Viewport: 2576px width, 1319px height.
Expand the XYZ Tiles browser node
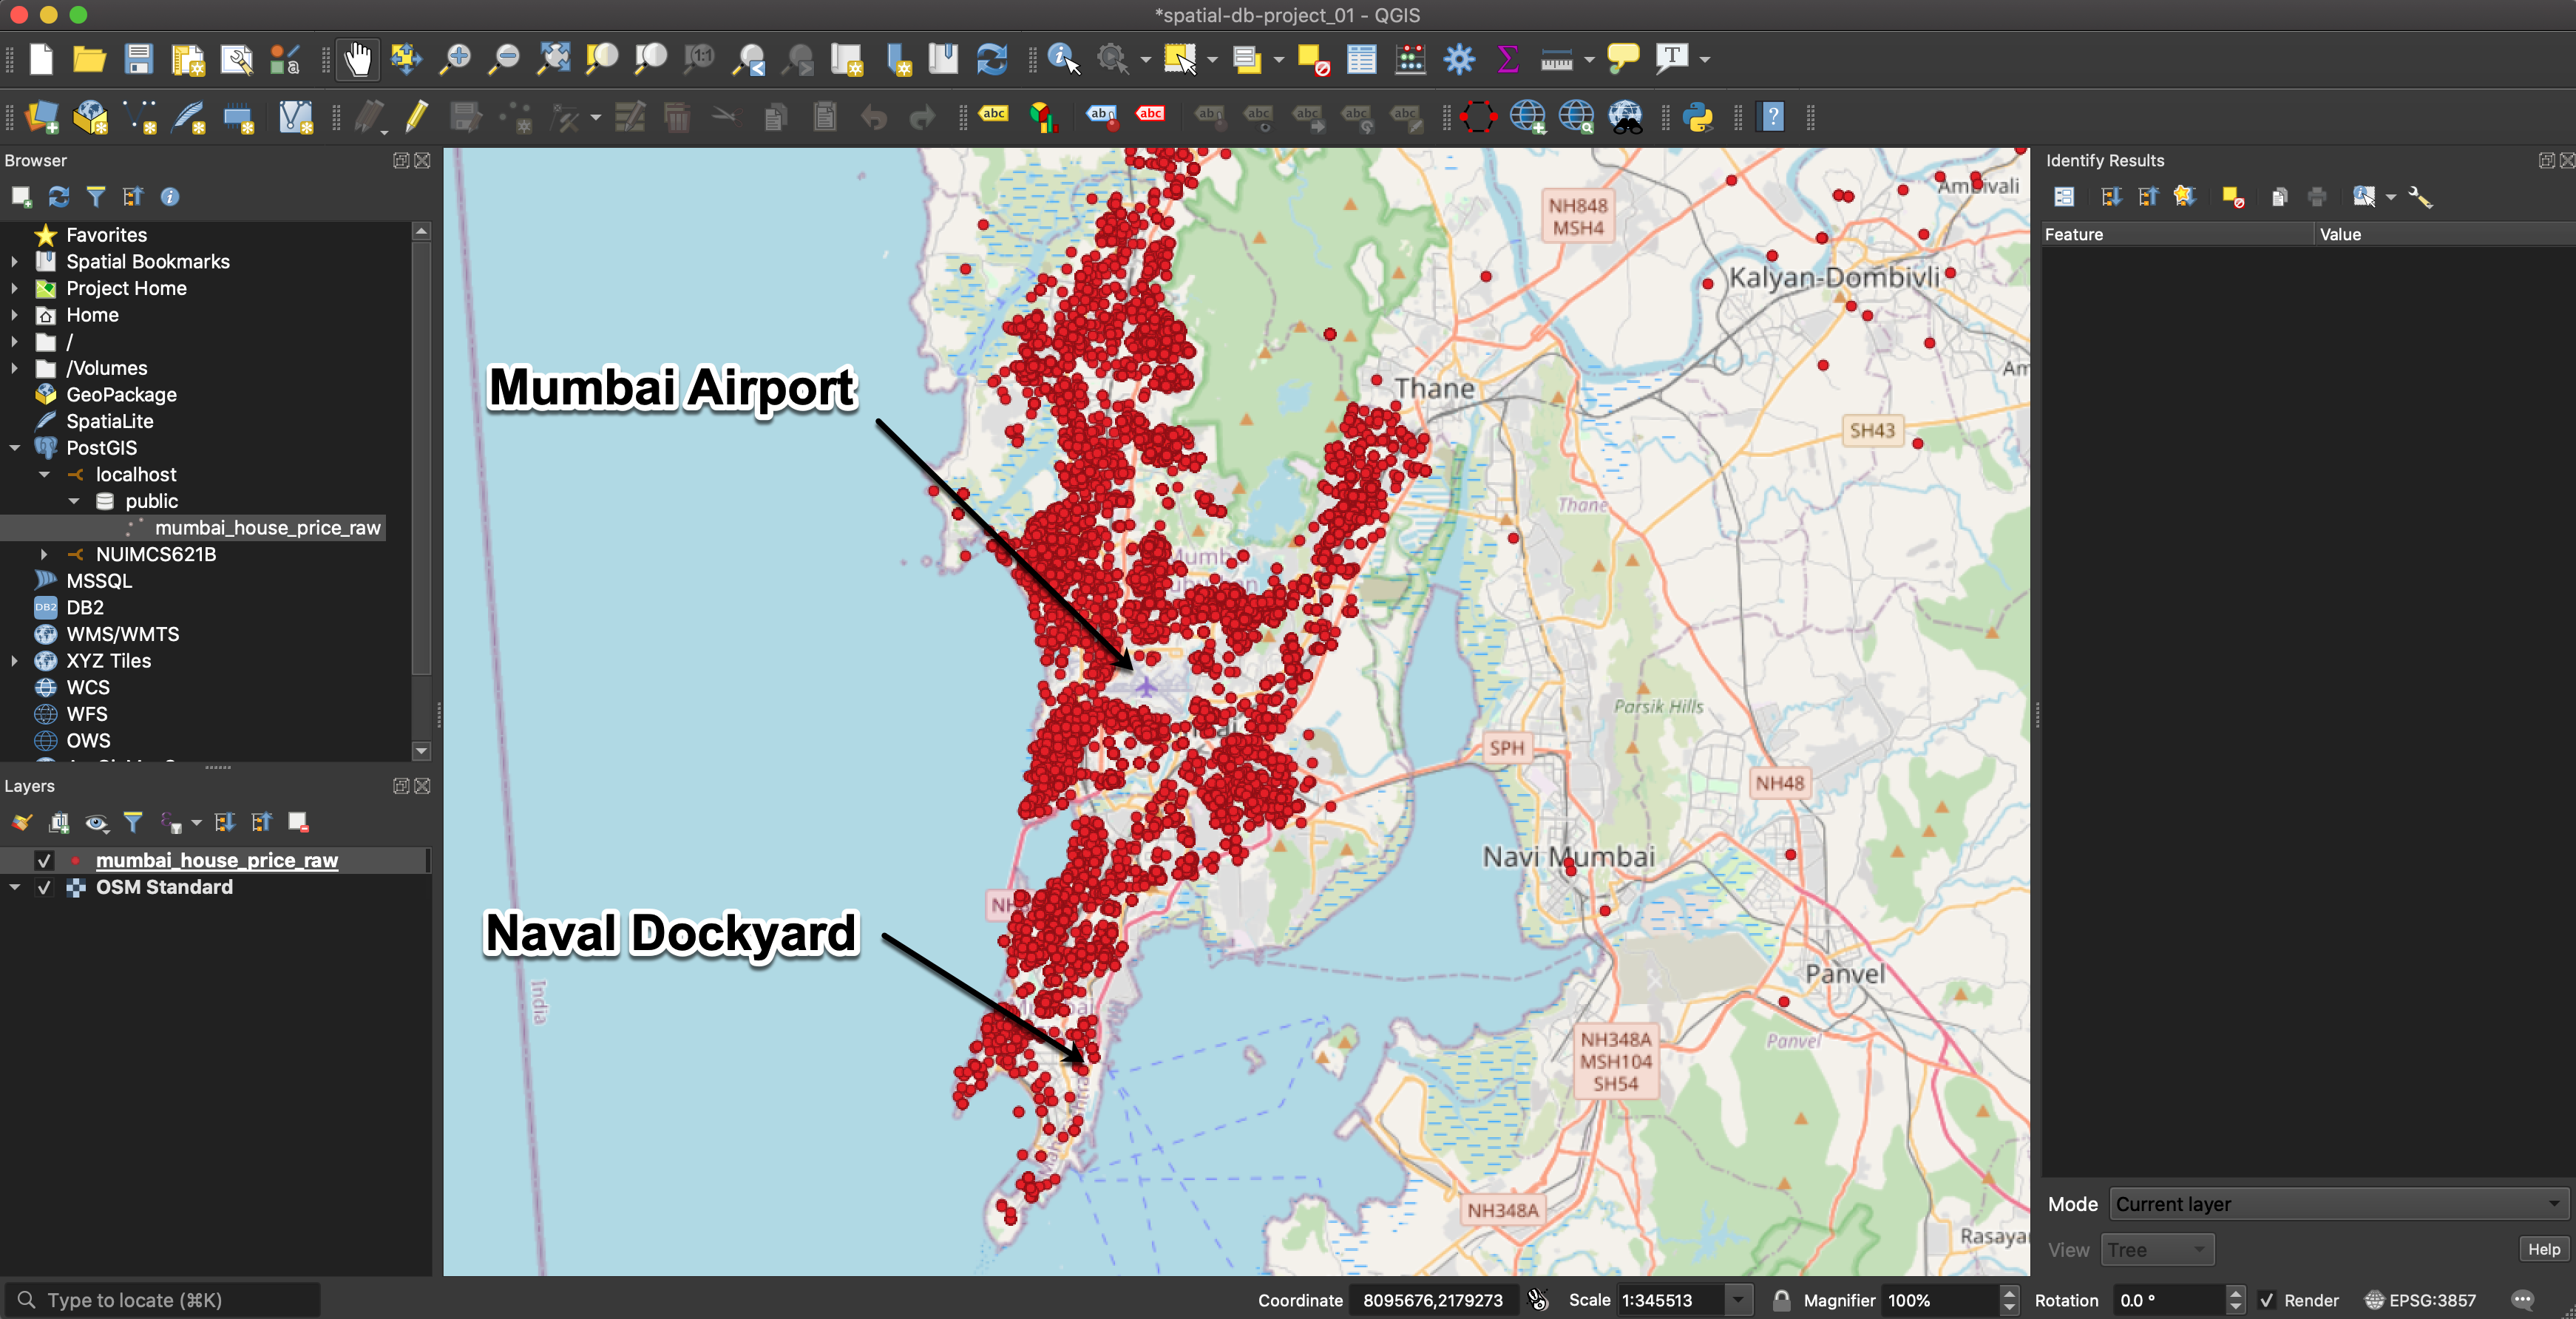(x=14, y=661)
